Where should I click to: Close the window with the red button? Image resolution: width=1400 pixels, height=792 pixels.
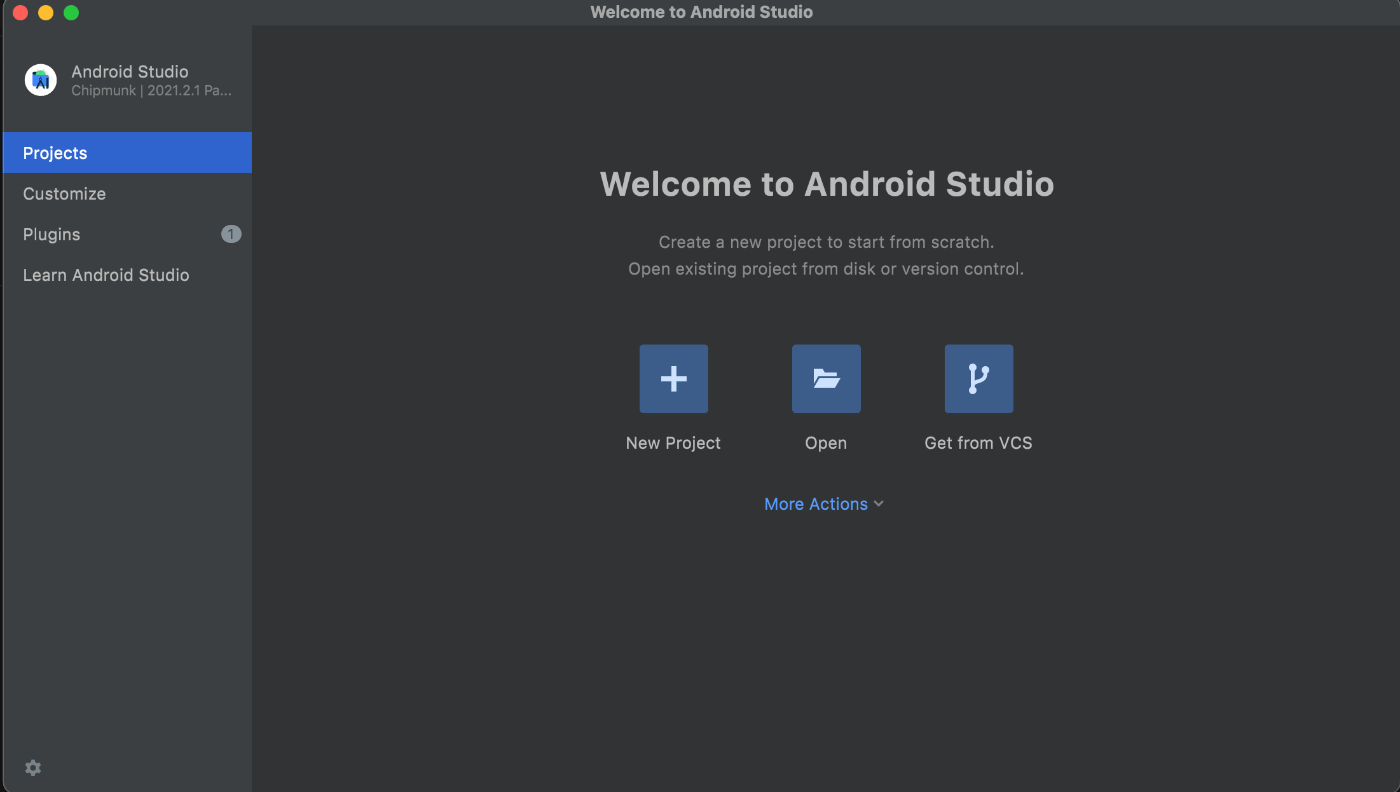pyautogui.click(x=20, y=13)
